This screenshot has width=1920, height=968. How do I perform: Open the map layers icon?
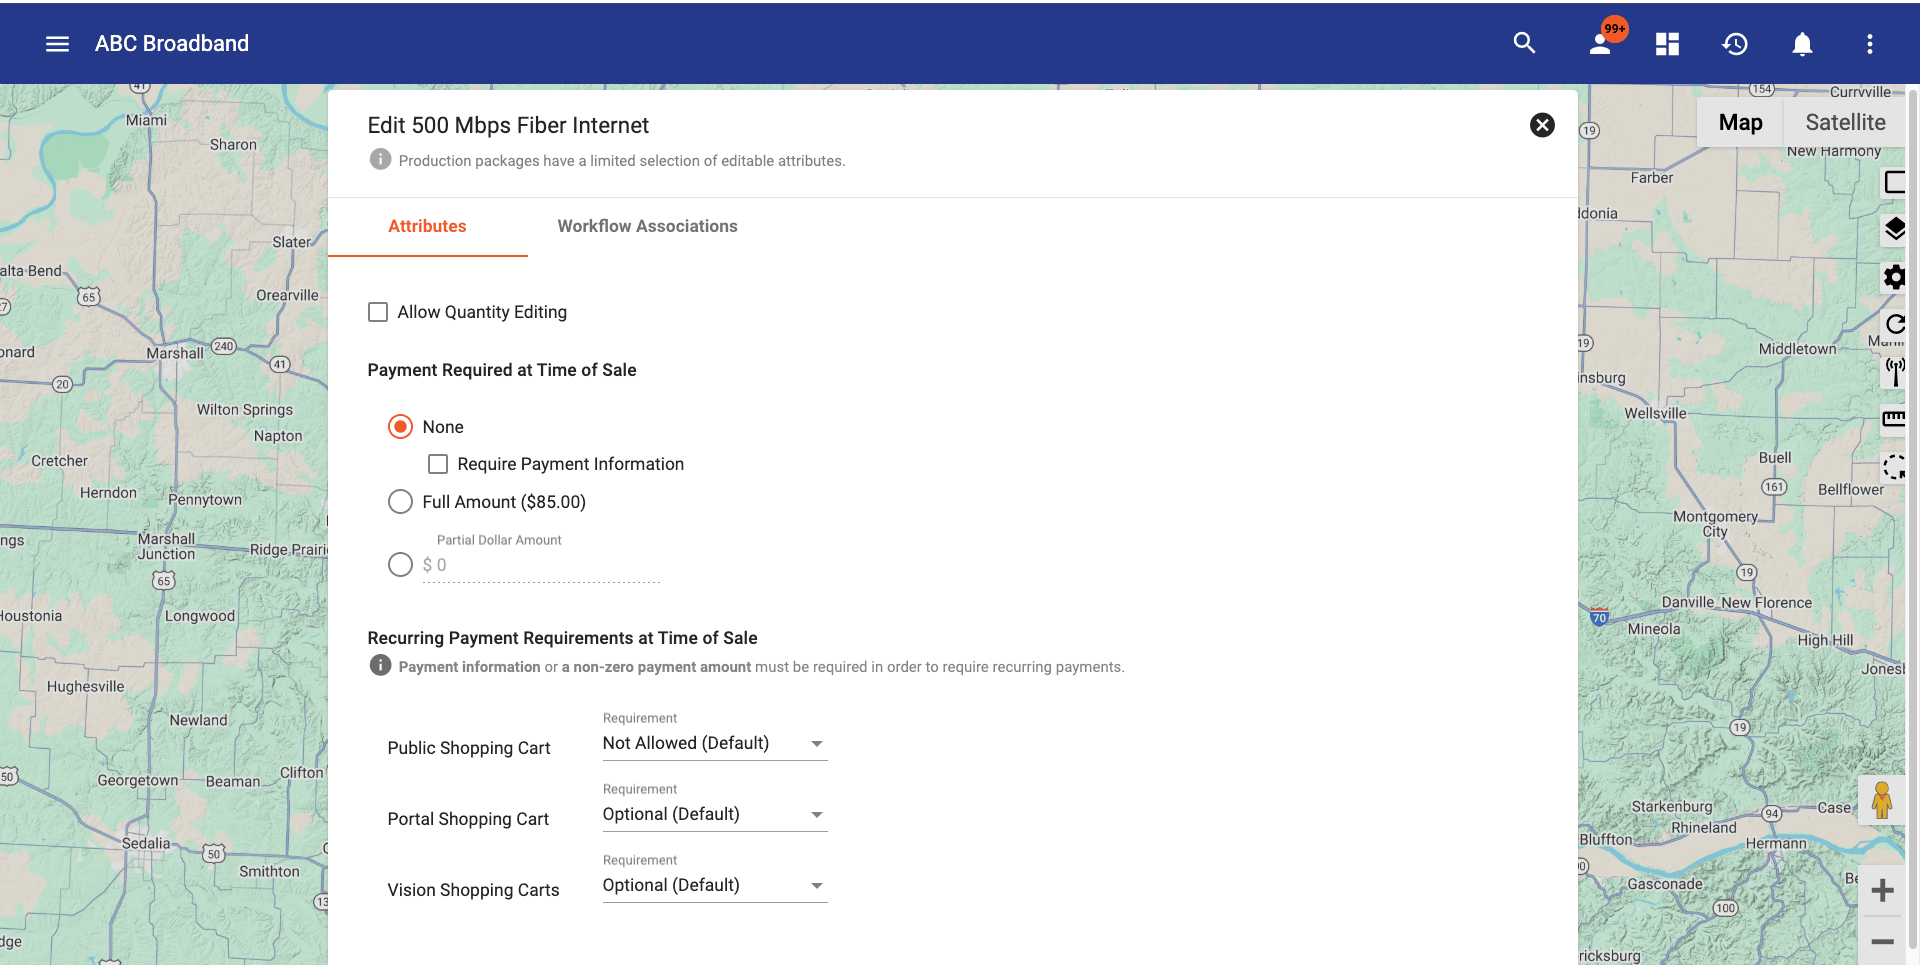[1895, 229]
